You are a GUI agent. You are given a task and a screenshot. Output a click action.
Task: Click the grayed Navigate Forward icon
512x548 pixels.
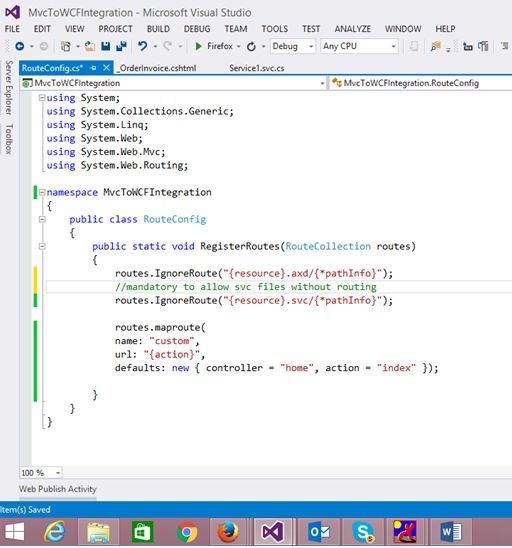(44, 46)
